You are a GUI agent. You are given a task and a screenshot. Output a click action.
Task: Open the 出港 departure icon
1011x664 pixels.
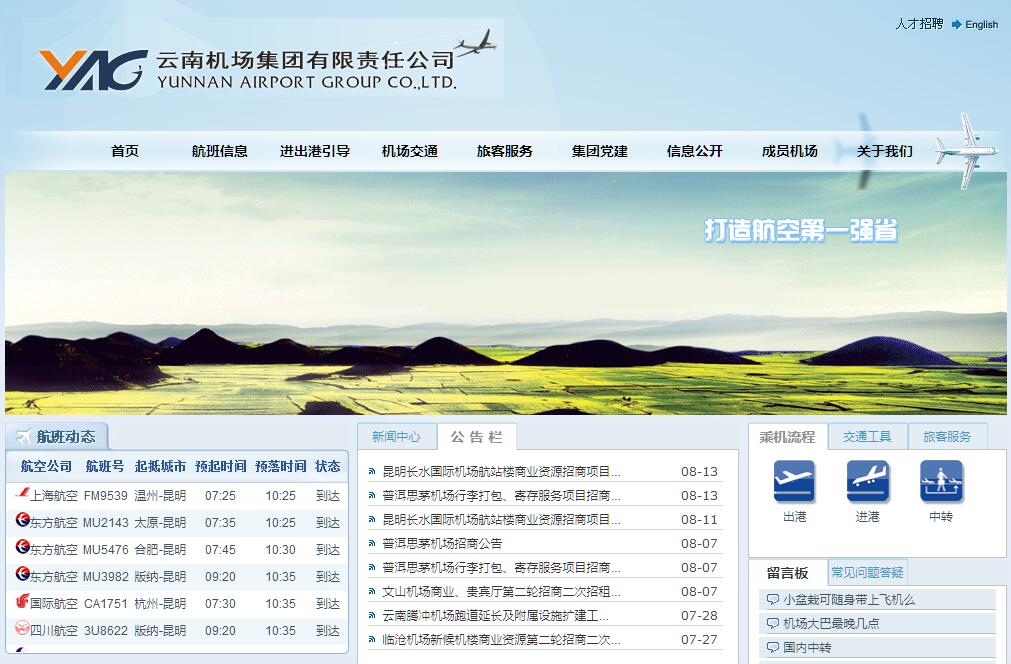[794, 482]
